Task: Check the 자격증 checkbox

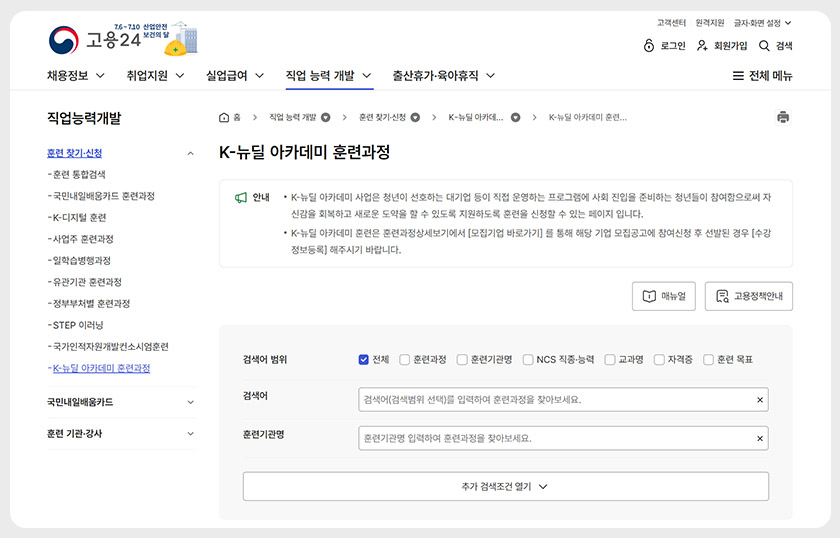Action: point(659,360)
